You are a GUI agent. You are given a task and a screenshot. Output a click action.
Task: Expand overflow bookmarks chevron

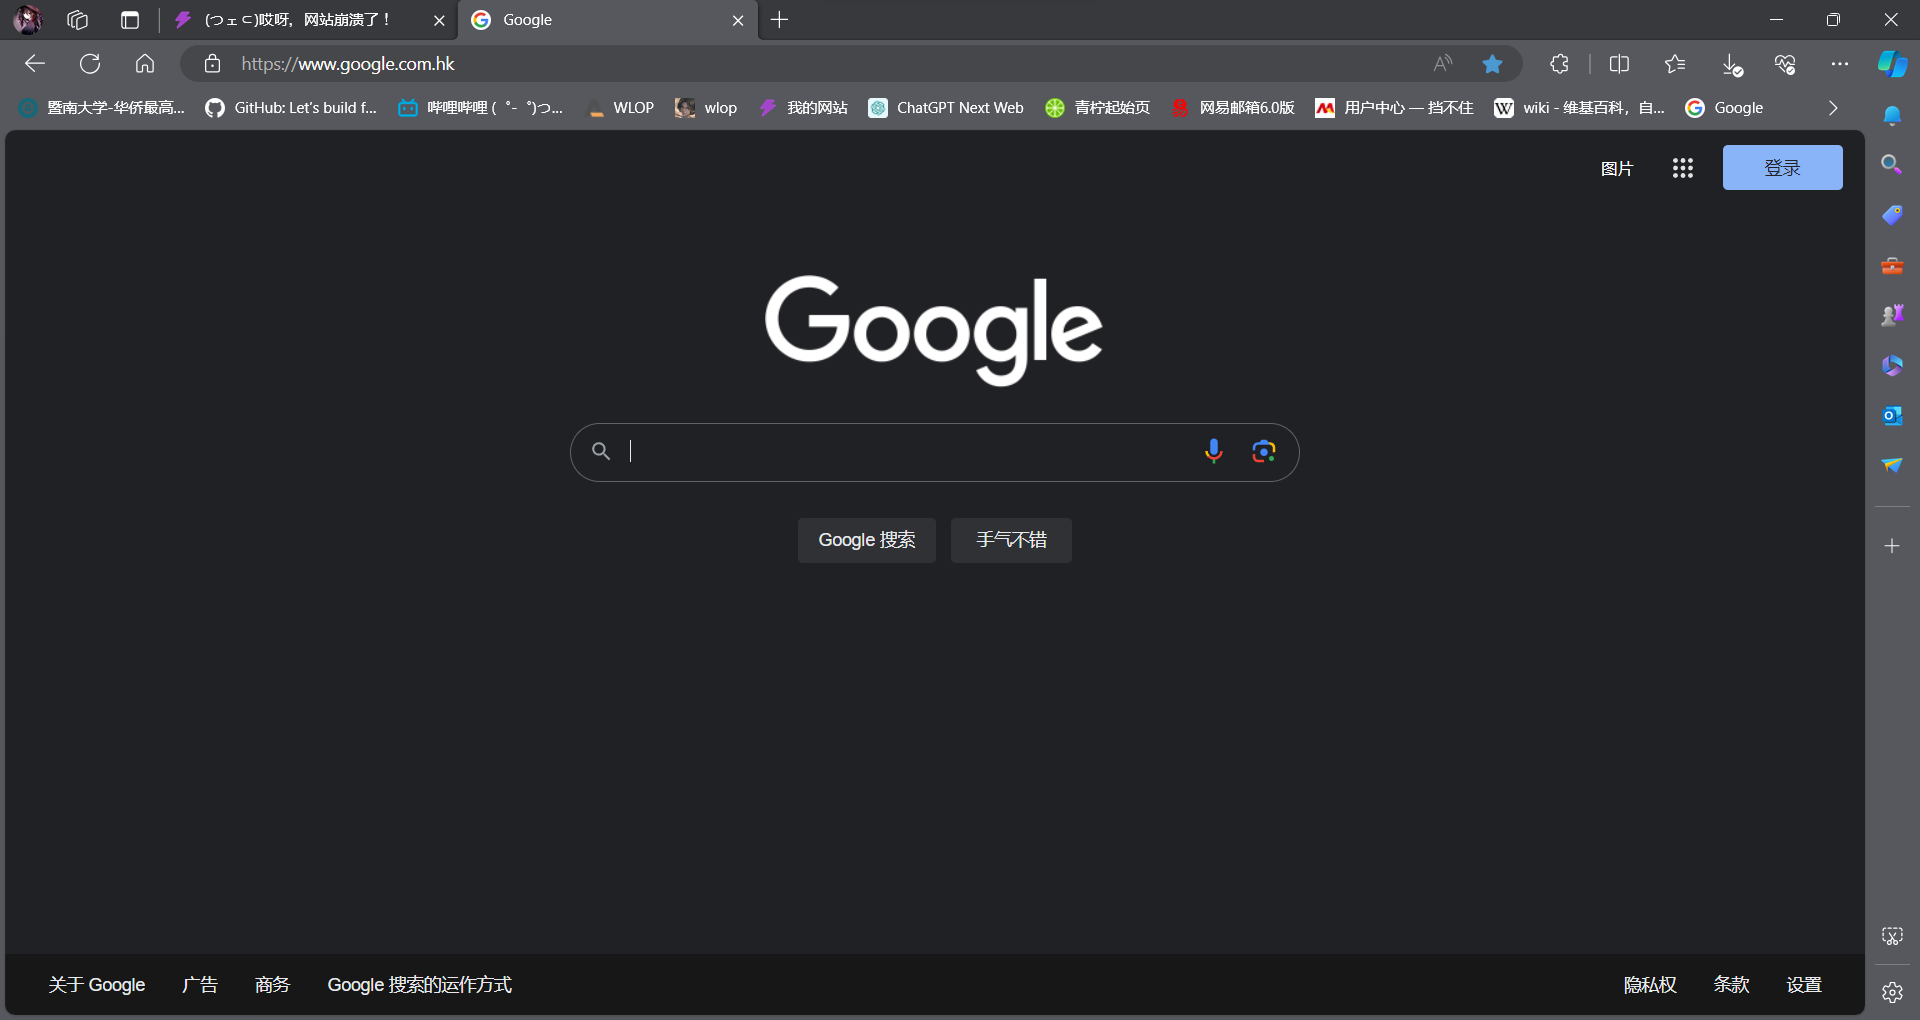[x=1833, y=108]
